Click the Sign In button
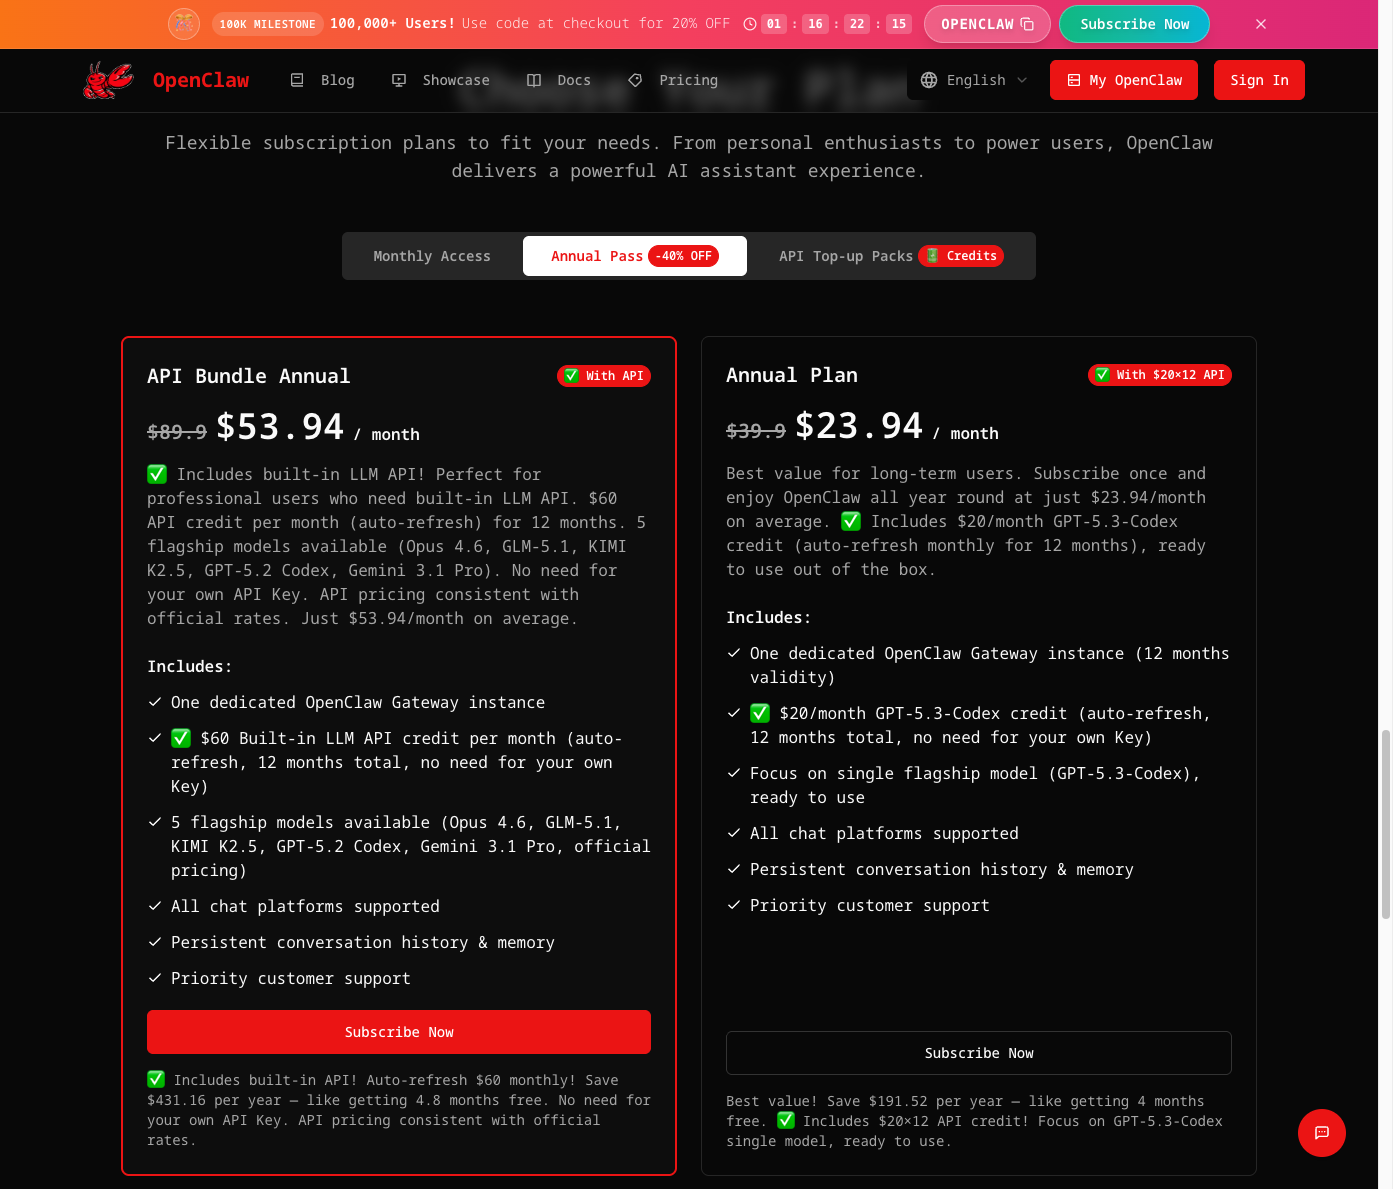 1259,80
